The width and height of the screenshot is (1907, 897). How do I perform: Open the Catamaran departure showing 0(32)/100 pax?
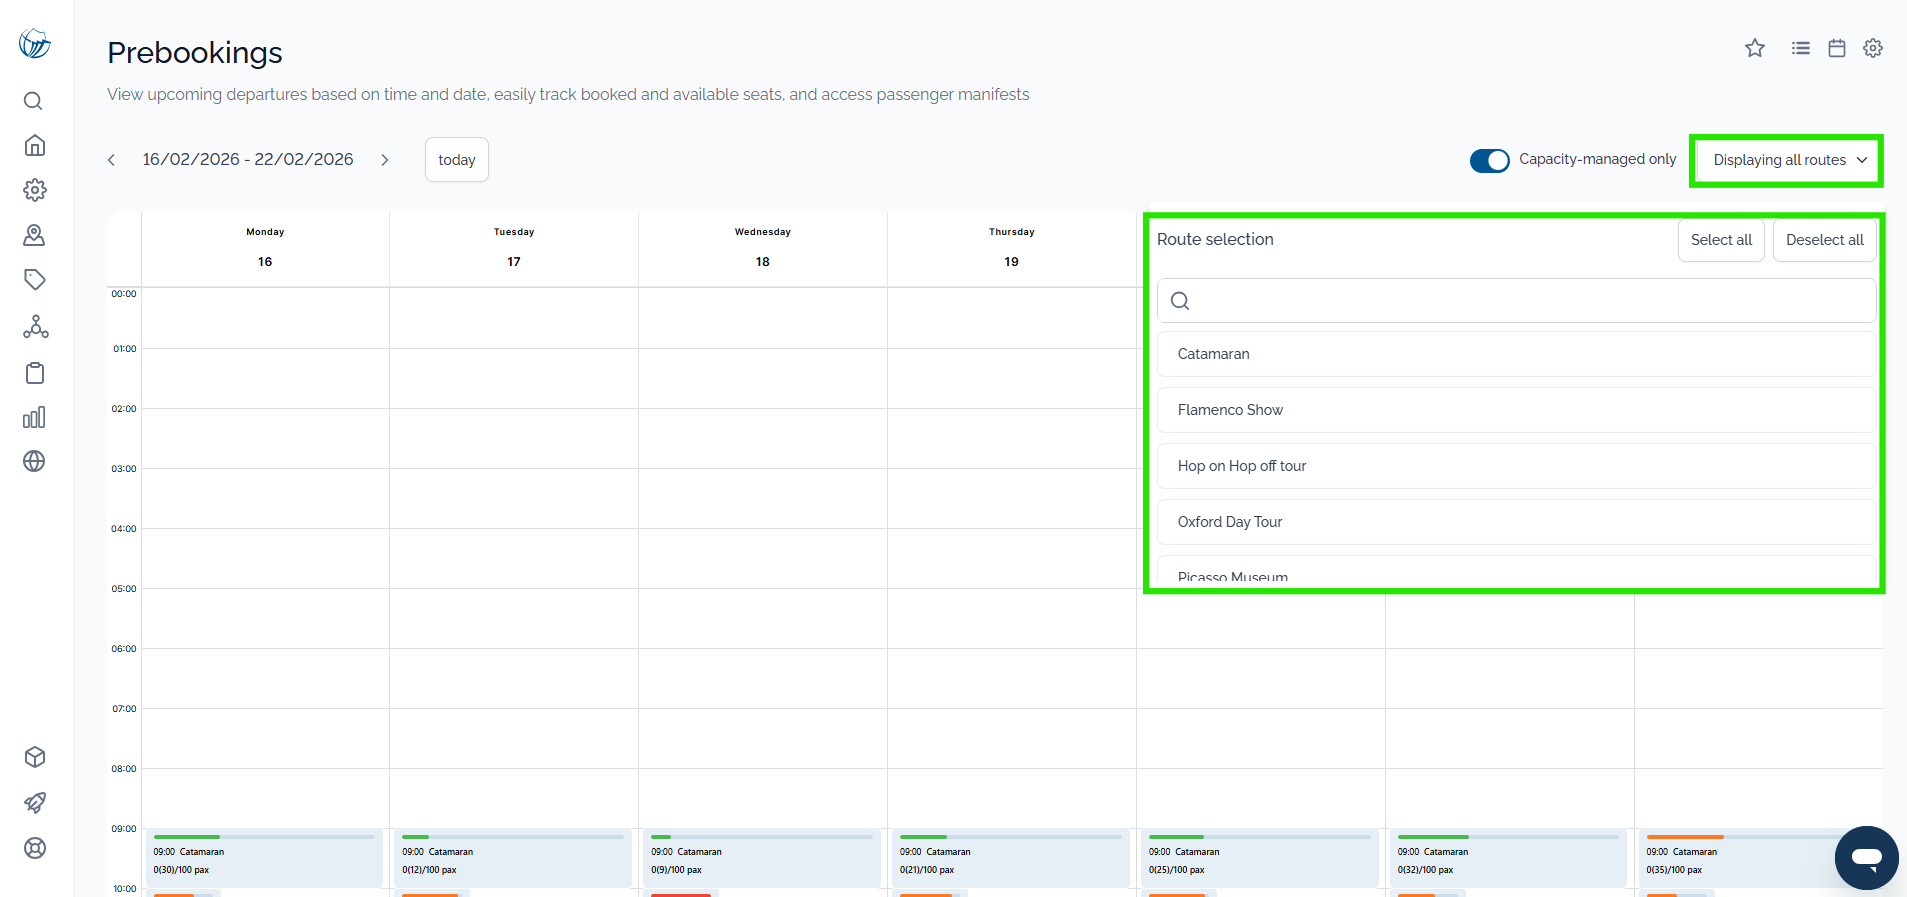[x=1509, y=858]
